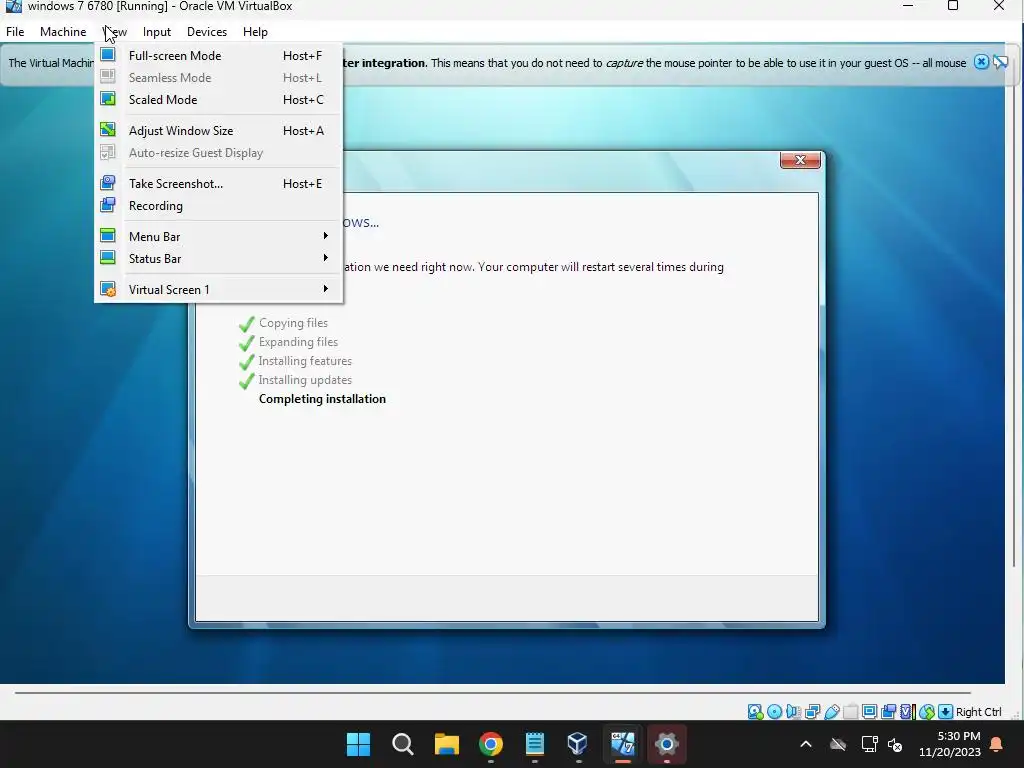Click hard disk activity status icon
The width and height of the screenshot is (1024, 768).
[756, 712]
